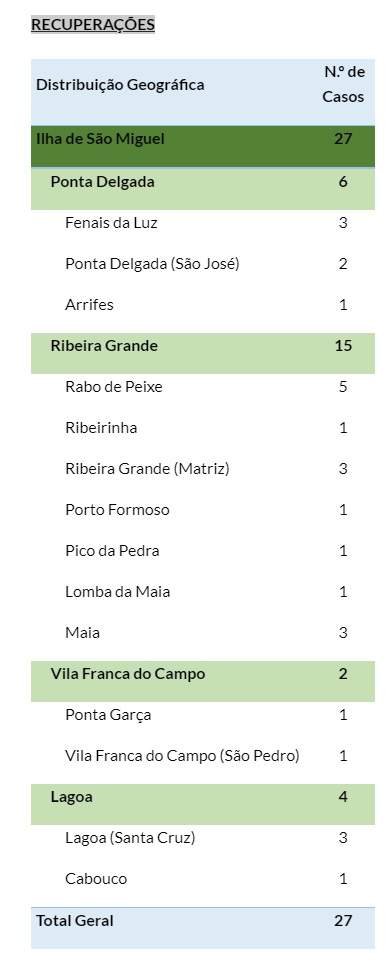Click the Total Geral row
The height and width of the screenshot is (971, 391).
(203, 928)
